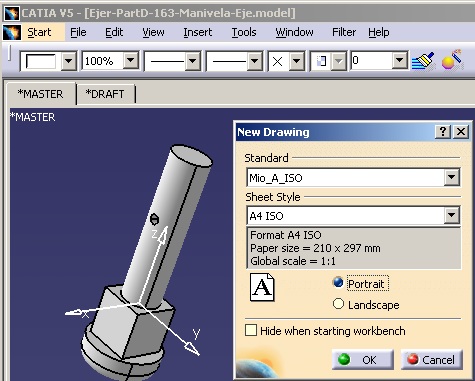
Task: Click the CATIA document icon beside Start
Action: (12, 32)
